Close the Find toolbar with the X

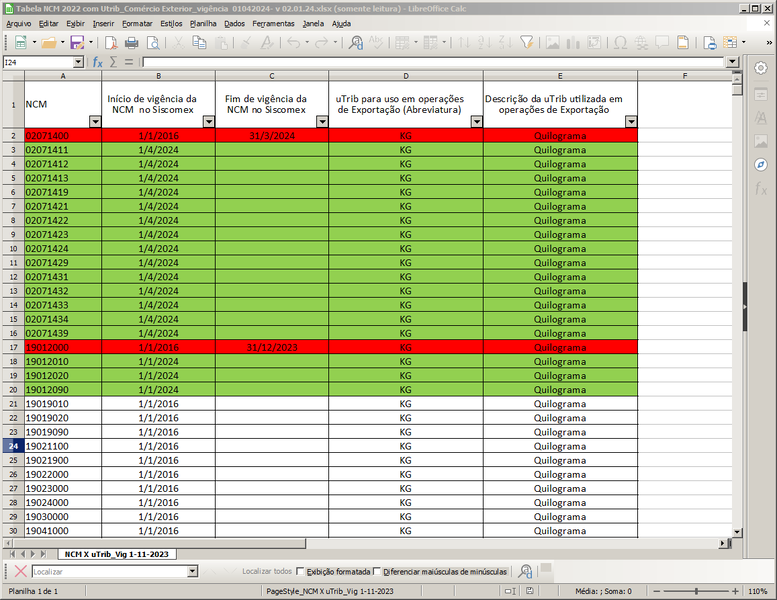(x=20, y=571)
